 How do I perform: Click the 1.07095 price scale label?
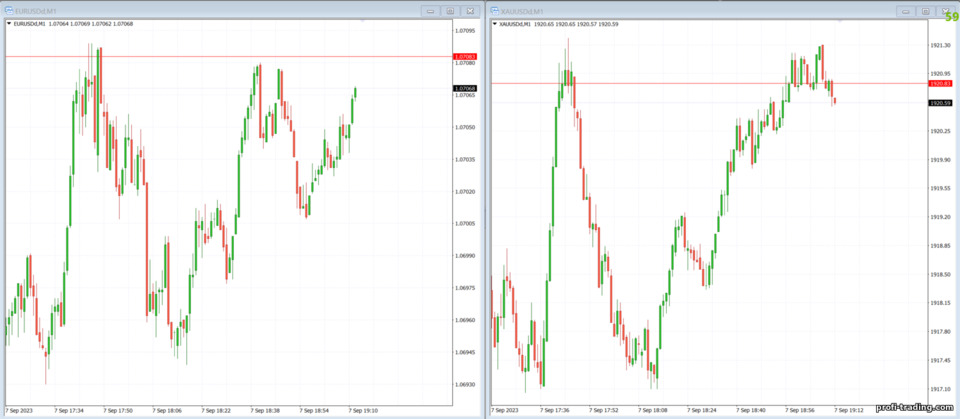click(466, 30)
